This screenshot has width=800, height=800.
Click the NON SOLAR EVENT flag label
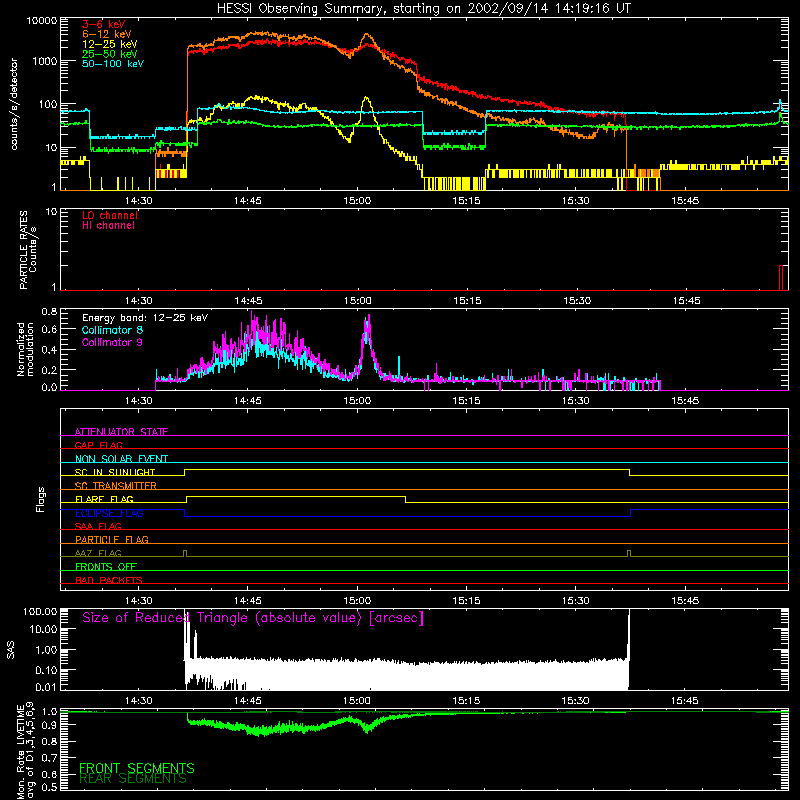coord(121,459)
